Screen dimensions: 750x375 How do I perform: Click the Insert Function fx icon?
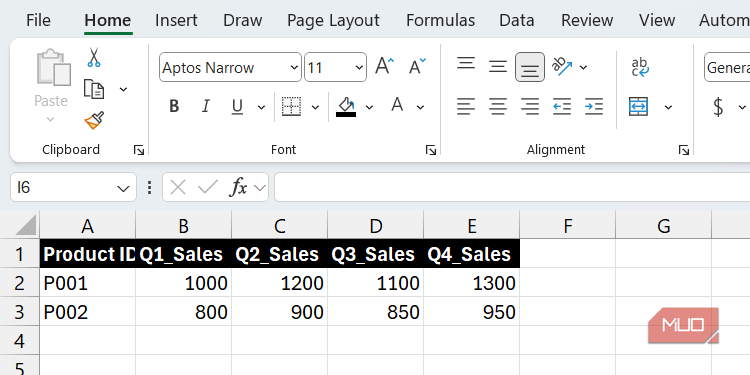238,188
